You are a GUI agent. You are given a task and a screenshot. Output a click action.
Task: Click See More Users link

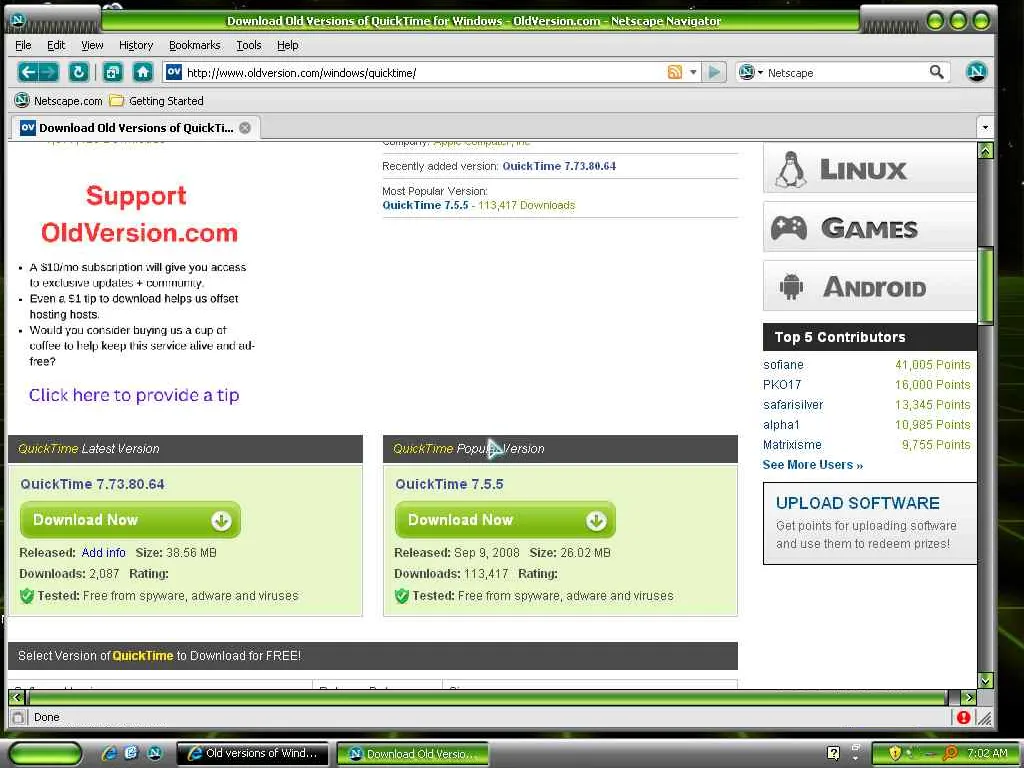(x=812, y=465)
